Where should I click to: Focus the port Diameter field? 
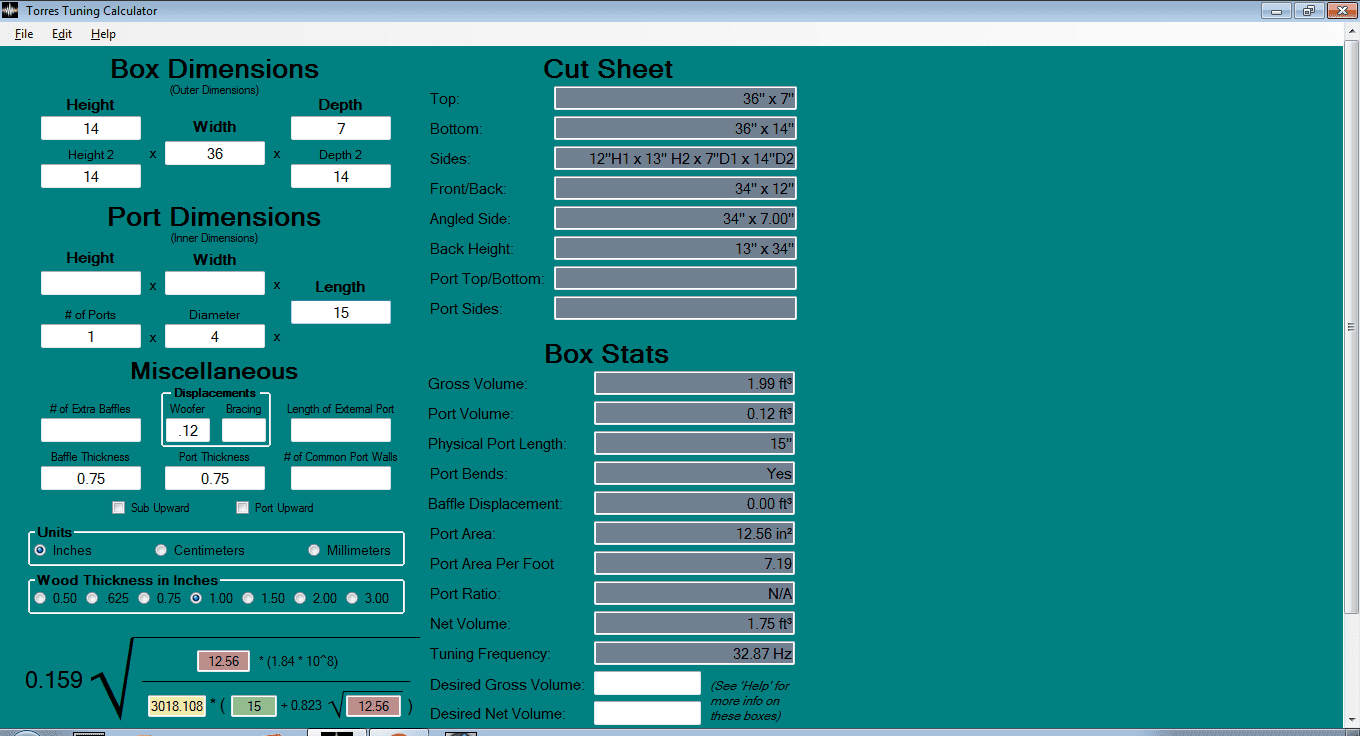coord(215,336)
